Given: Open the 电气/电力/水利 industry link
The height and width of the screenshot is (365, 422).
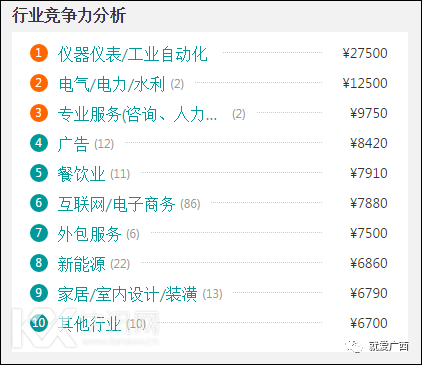Looking at the screenshot, I should [x=112, y=84].
